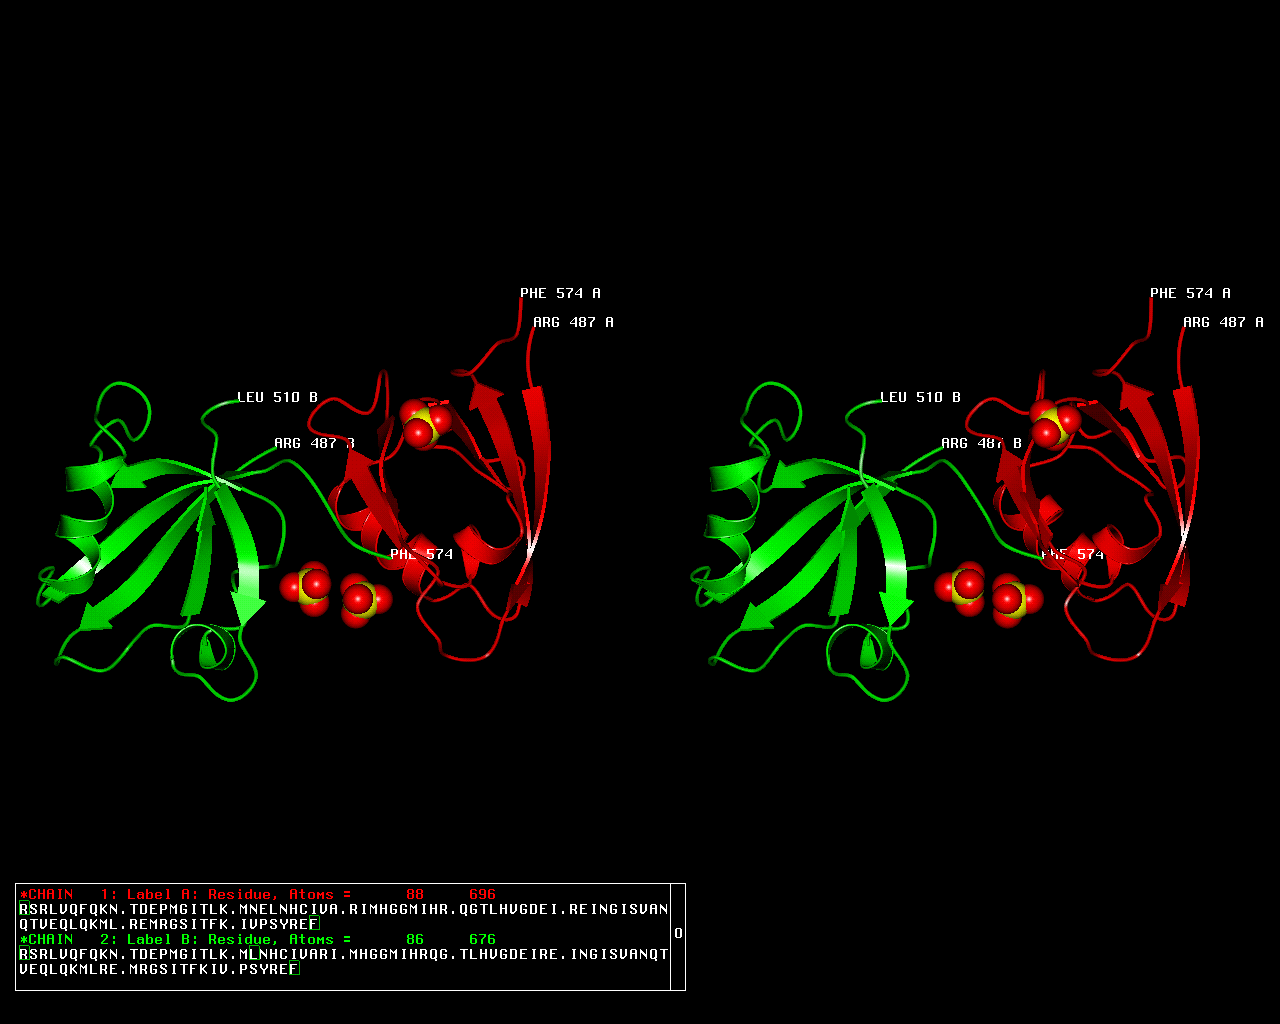
Task: Pick rightmost sulfate between the chains in right view
Action: [1012, 599]
